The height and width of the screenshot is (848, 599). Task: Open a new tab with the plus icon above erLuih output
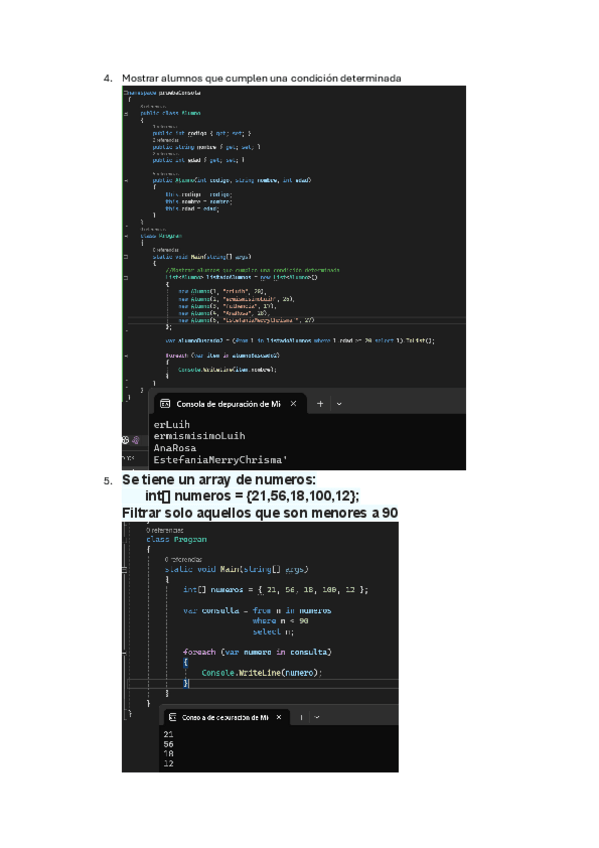point(320,404)
